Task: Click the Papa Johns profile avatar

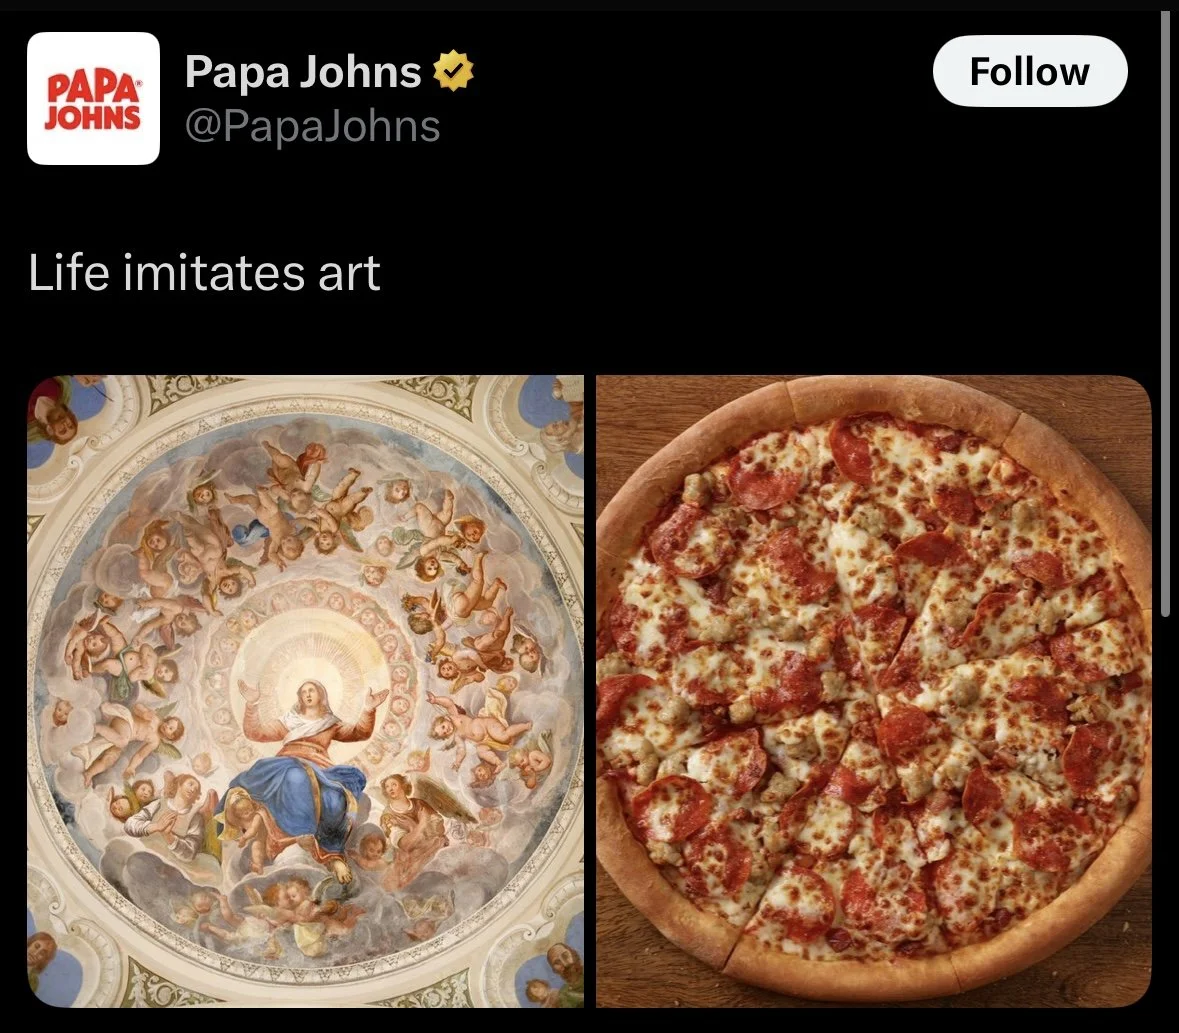Action: pos(93,98)
